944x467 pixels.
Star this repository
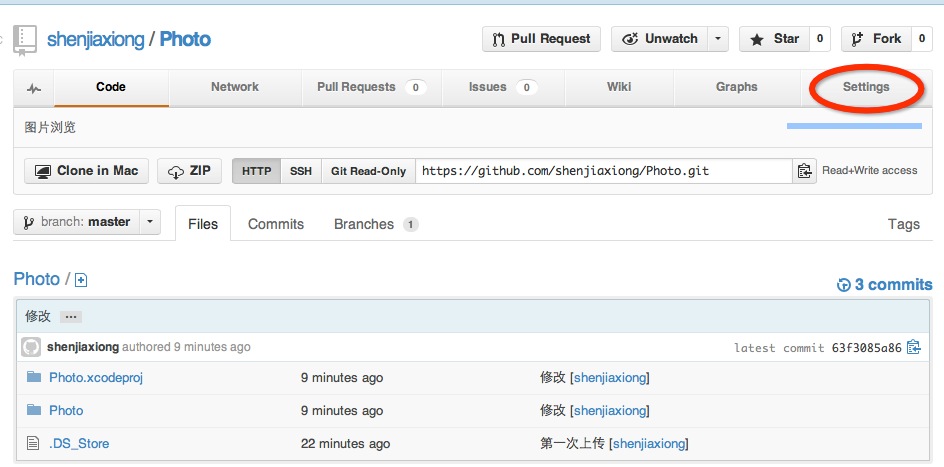point(775,39)
